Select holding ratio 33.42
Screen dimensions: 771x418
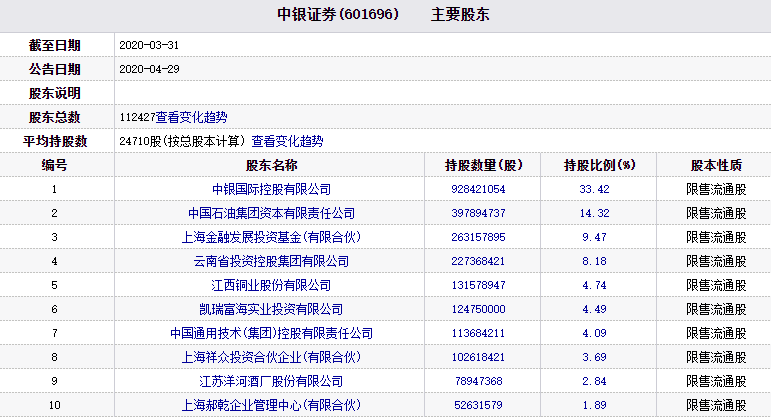594,189
